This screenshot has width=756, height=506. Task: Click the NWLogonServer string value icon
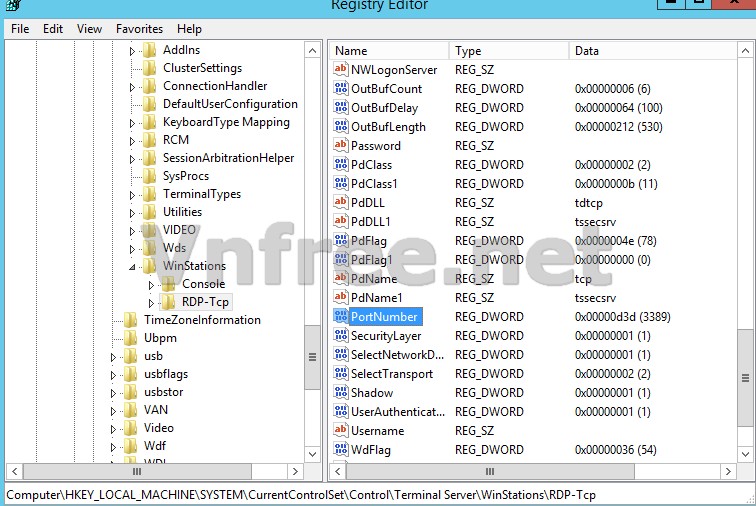(x=340, y=69)
